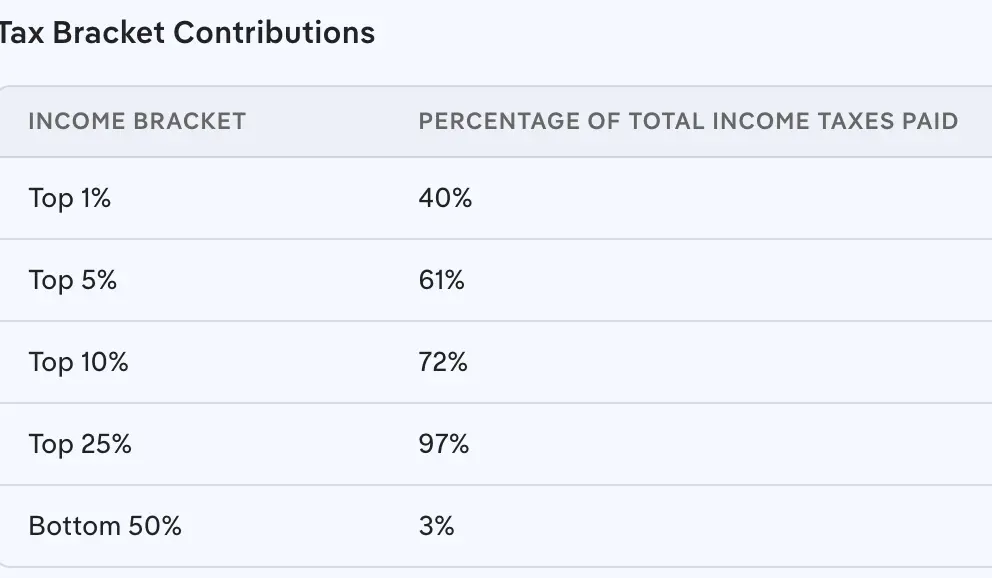
Task: Click the 3% value cell
Action: (437, 526)
